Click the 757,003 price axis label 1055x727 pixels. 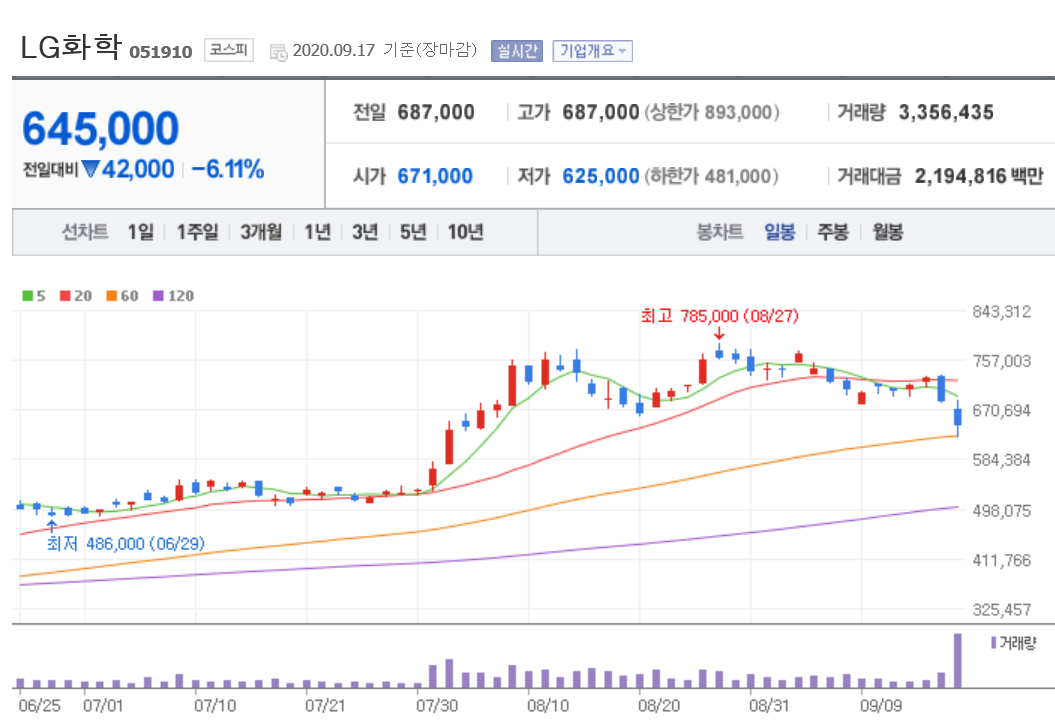click(x=1001, y=361)
